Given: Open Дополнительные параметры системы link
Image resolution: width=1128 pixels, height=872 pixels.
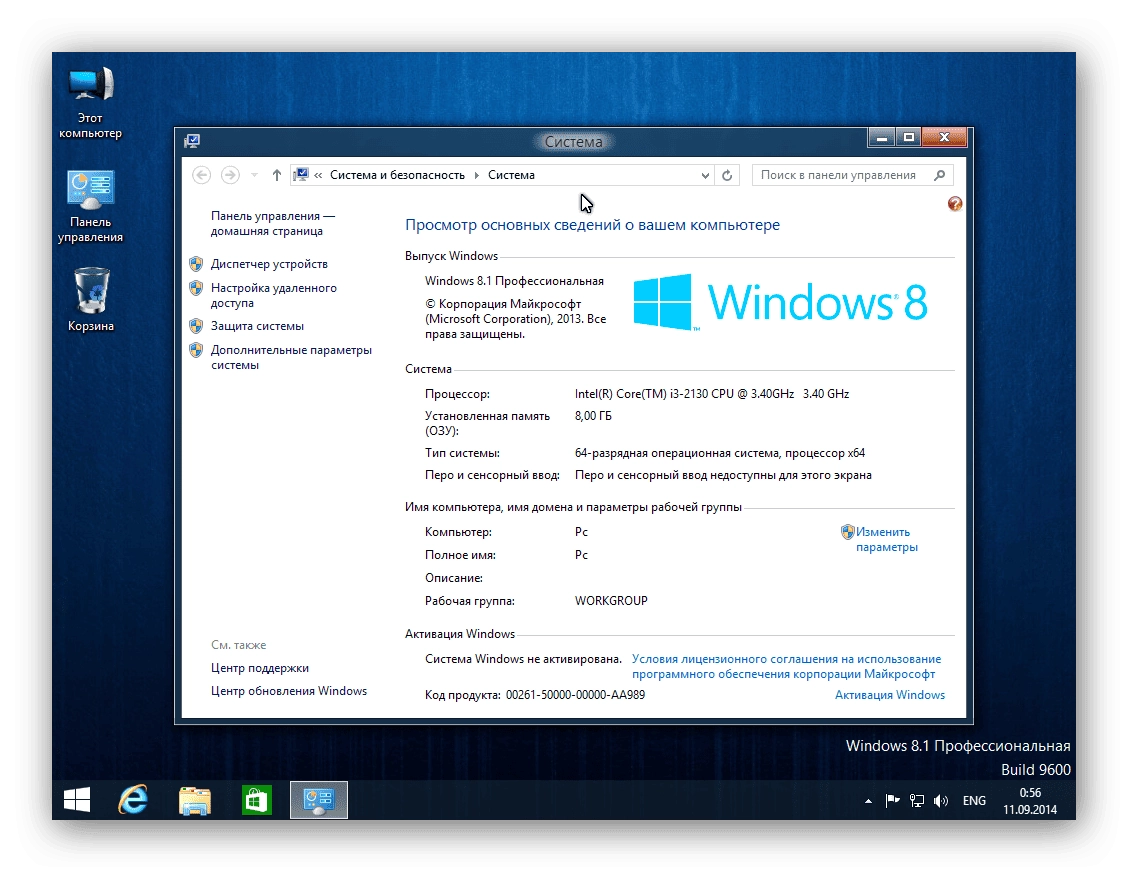Looking at the screenshot, I should pyautogui.click(x=291, y=358).
